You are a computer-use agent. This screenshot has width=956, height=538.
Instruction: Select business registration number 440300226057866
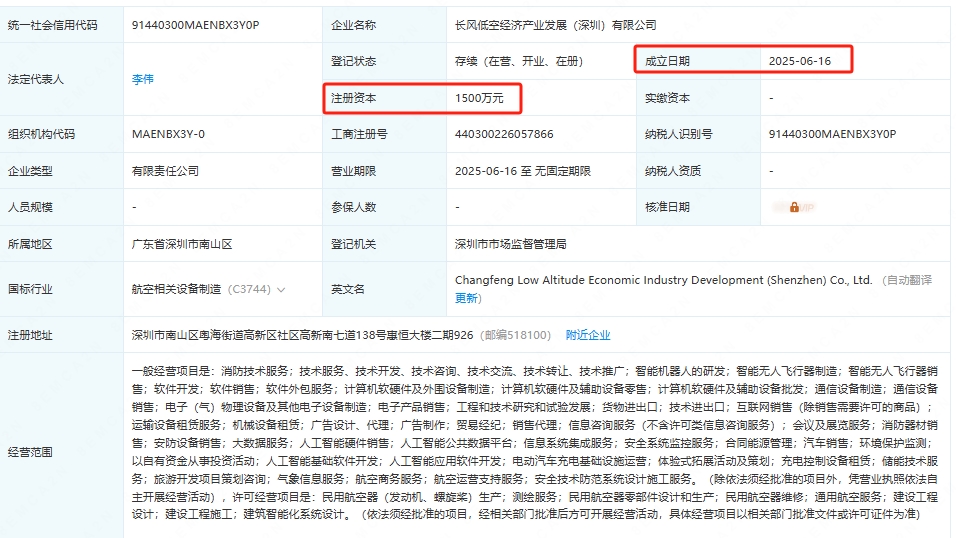point(504,134)
